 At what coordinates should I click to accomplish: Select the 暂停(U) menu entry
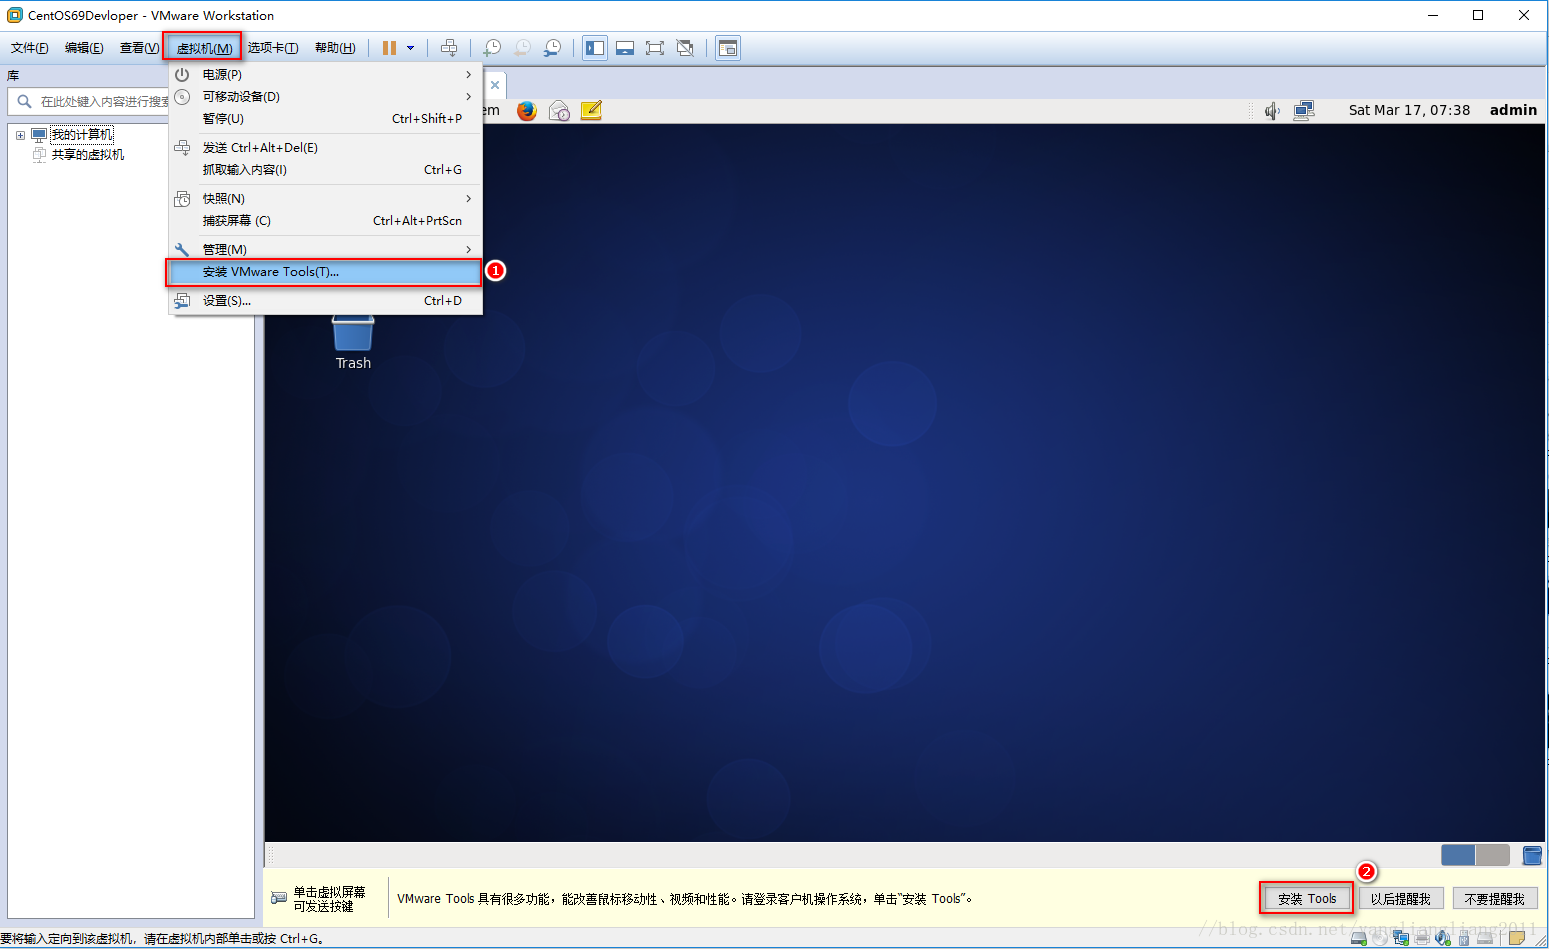(325, 119)
